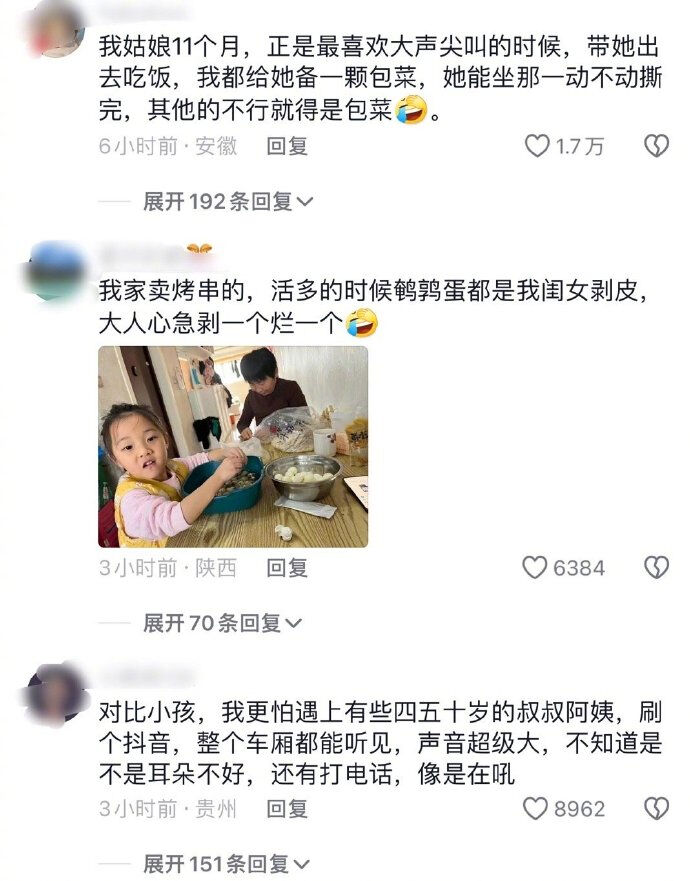
Task: Open the first commenter's blurred avatar
Action: [57, 27]
